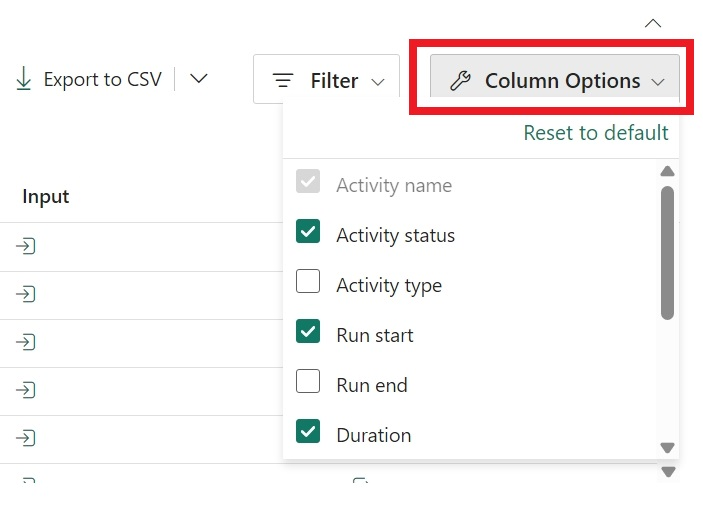Click the column list scrollbar down arrow
Image resolution: width=703 pixels, height=506 pixels.
(667, 448)
